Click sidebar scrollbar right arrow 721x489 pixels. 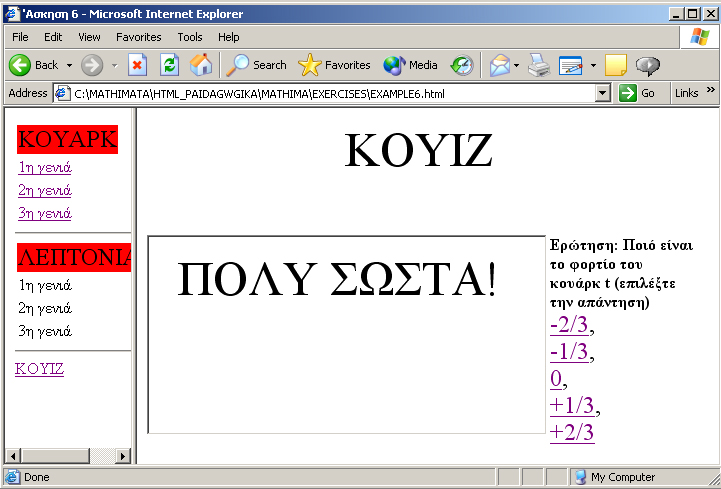tap(123, 456)
